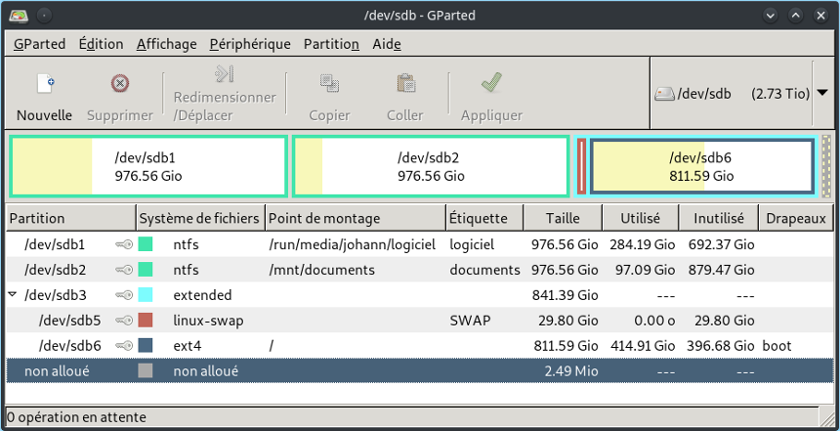Select the non alloué row in list
Image resolution: width=840 pixels, height=431 pixels.
tap(300, 371)
